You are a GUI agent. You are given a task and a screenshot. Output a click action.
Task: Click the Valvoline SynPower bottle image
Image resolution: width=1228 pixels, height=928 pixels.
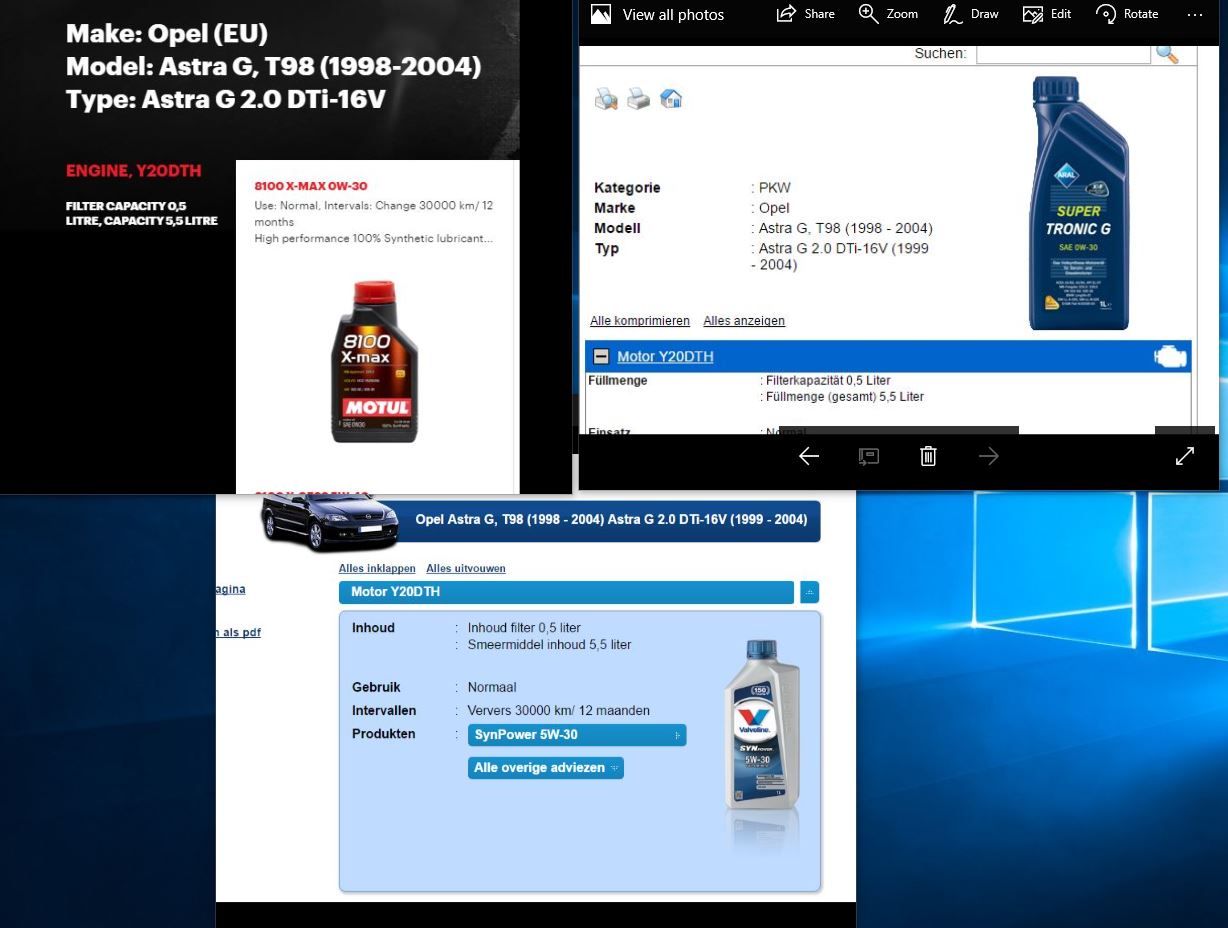(762, 725)
